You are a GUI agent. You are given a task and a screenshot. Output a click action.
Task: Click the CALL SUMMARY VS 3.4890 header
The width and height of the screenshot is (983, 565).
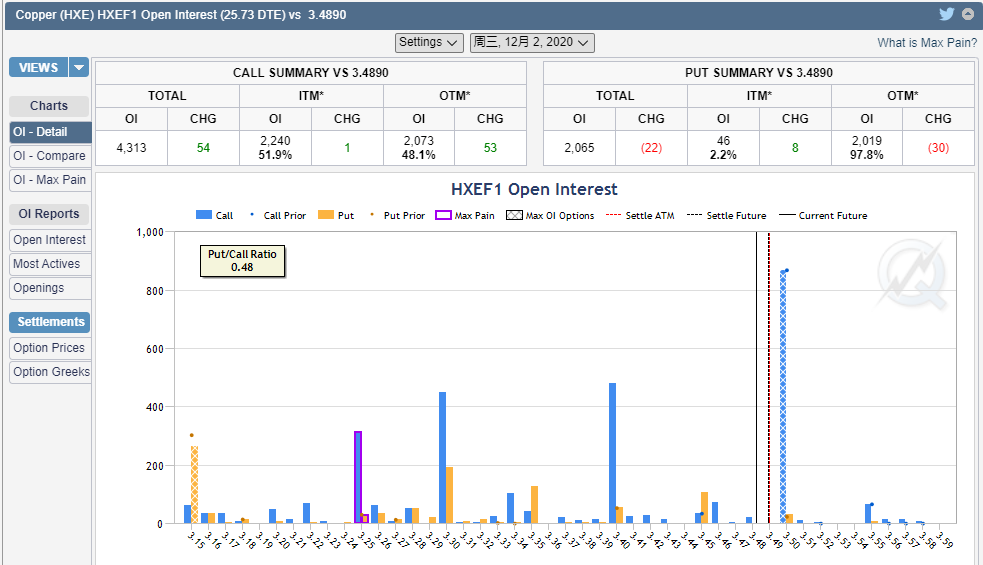[311, 73]
